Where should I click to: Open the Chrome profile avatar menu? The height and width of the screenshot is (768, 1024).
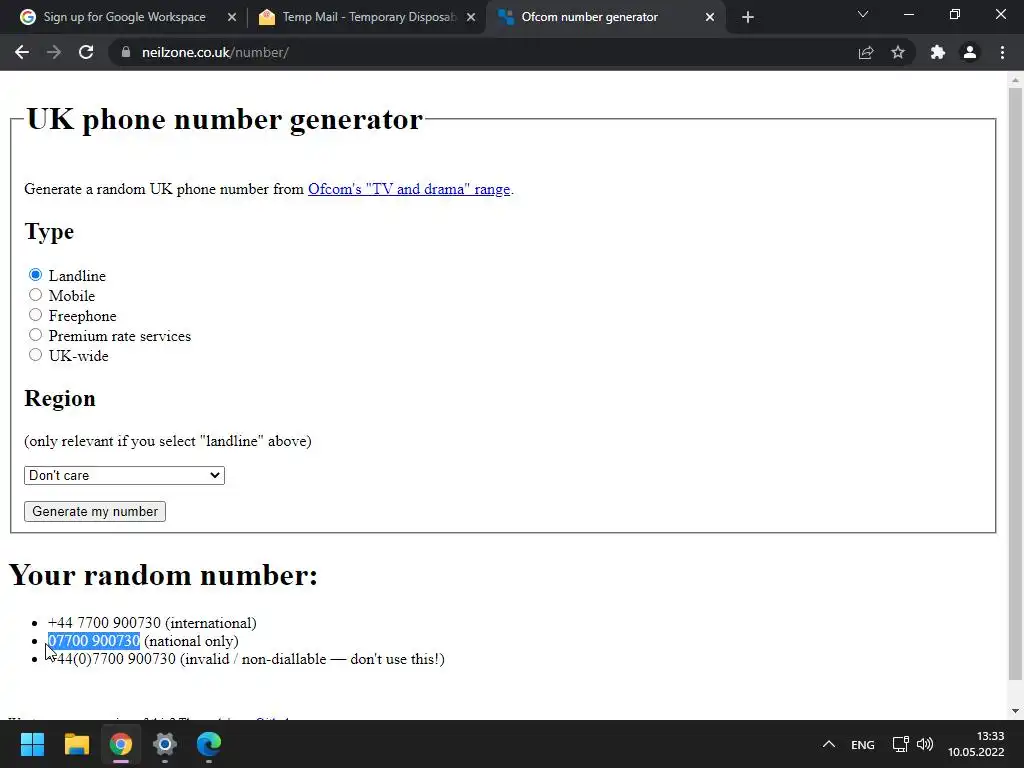click(970, 52)
